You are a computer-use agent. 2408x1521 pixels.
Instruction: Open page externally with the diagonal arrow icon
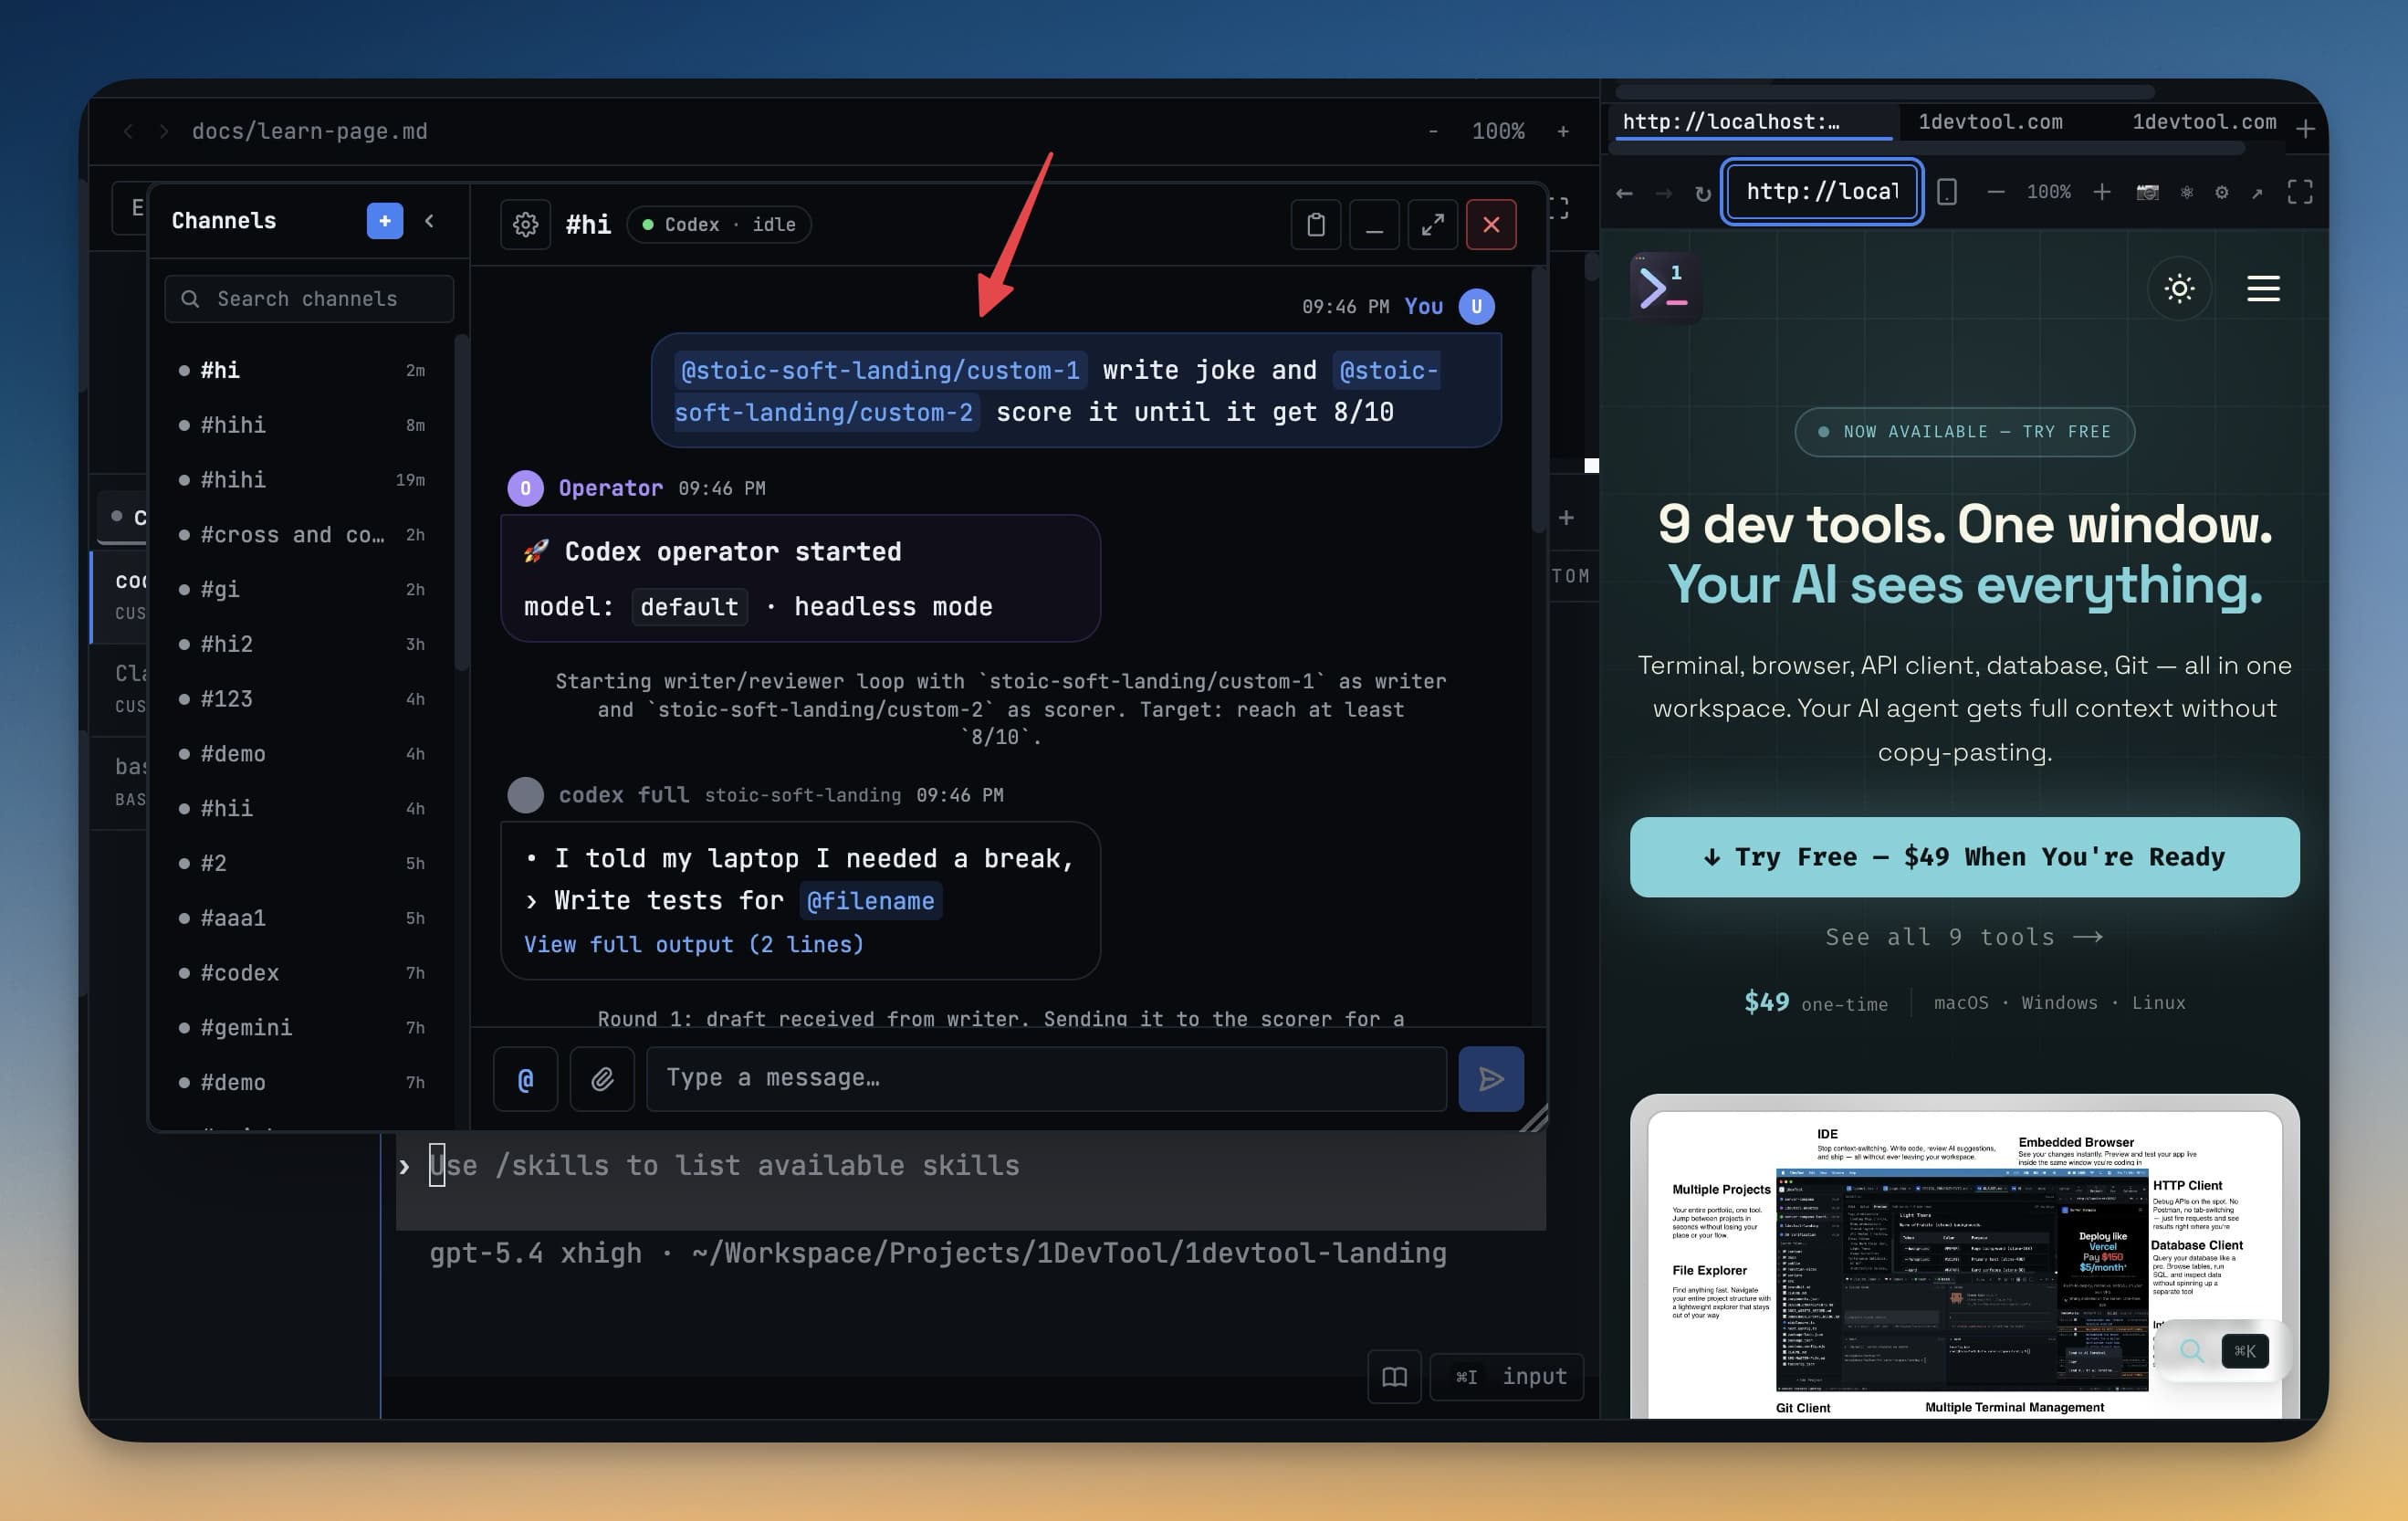pyautogui.click(x=2257, y=192)
